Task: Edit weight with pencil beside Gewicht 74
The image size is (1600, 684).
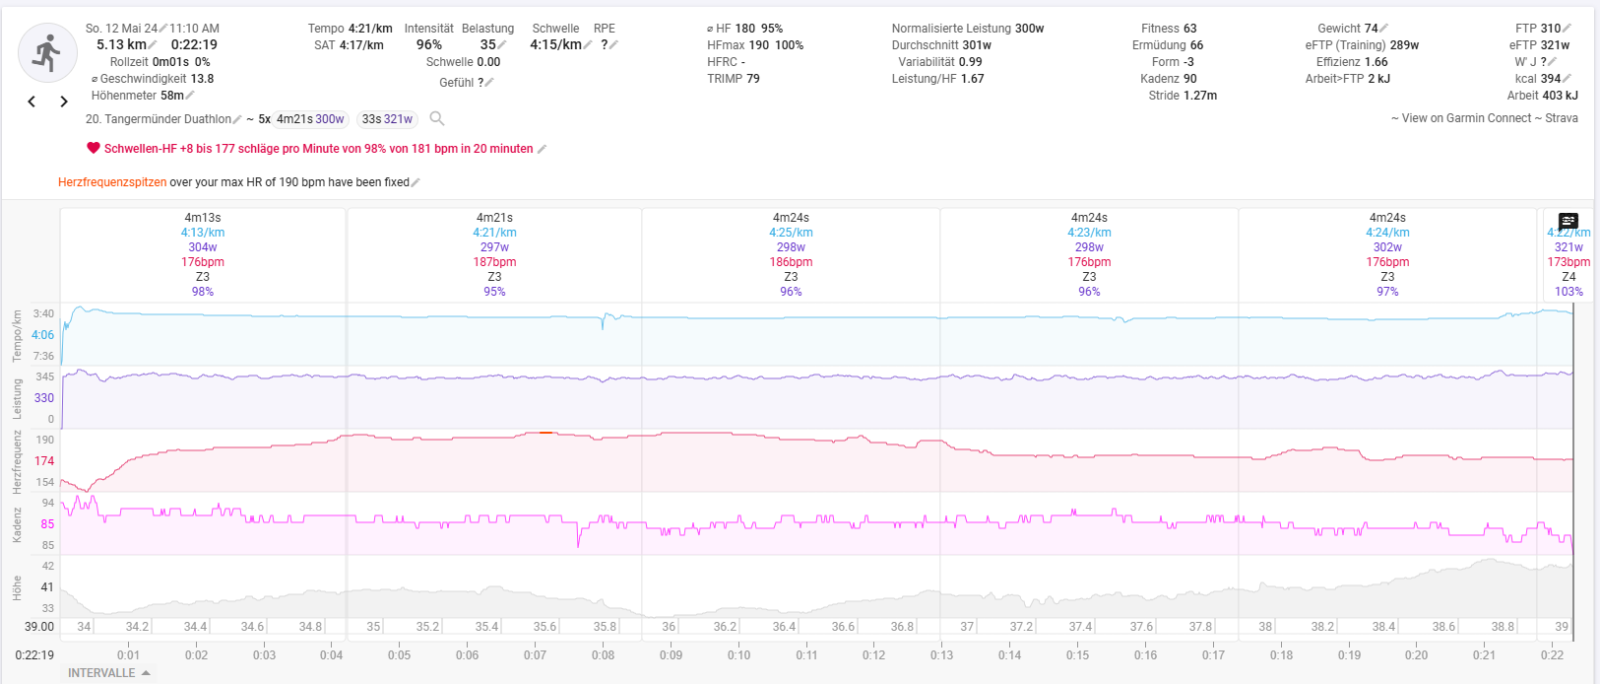Action: [x=1384, y=29]
